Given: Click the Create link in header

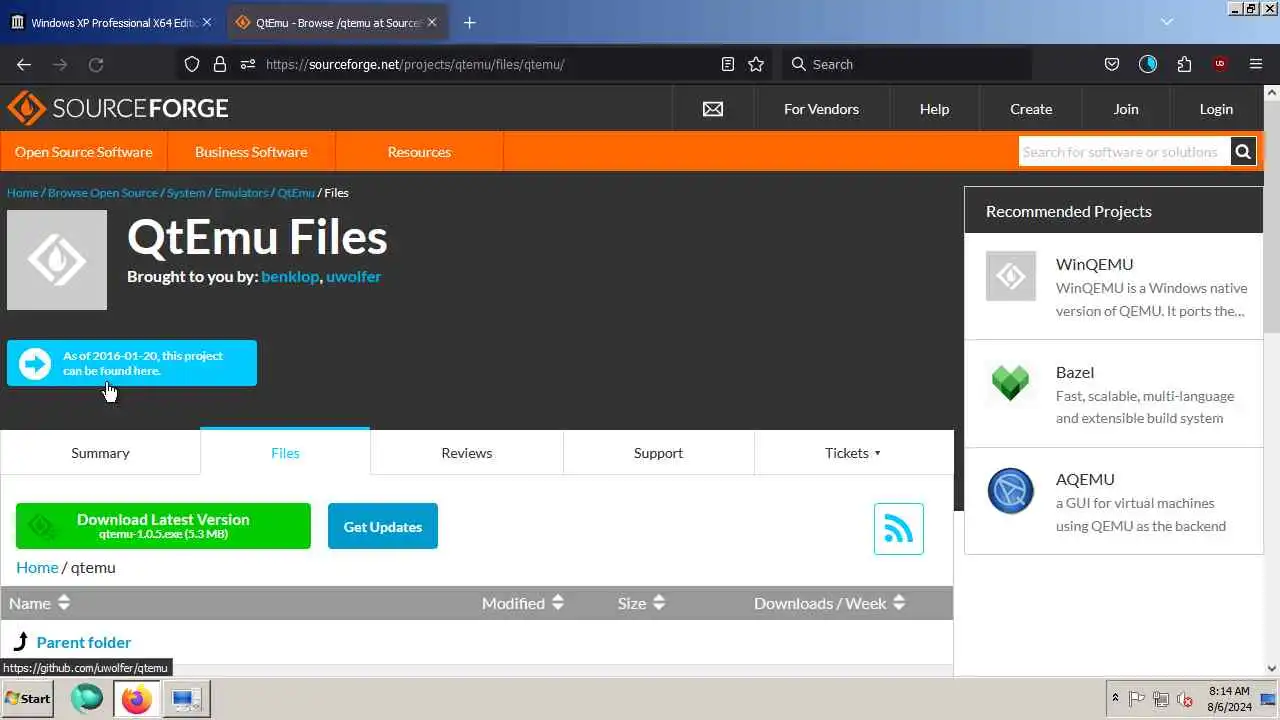Looking at the screenshot, I should (x=1031, y=109).
